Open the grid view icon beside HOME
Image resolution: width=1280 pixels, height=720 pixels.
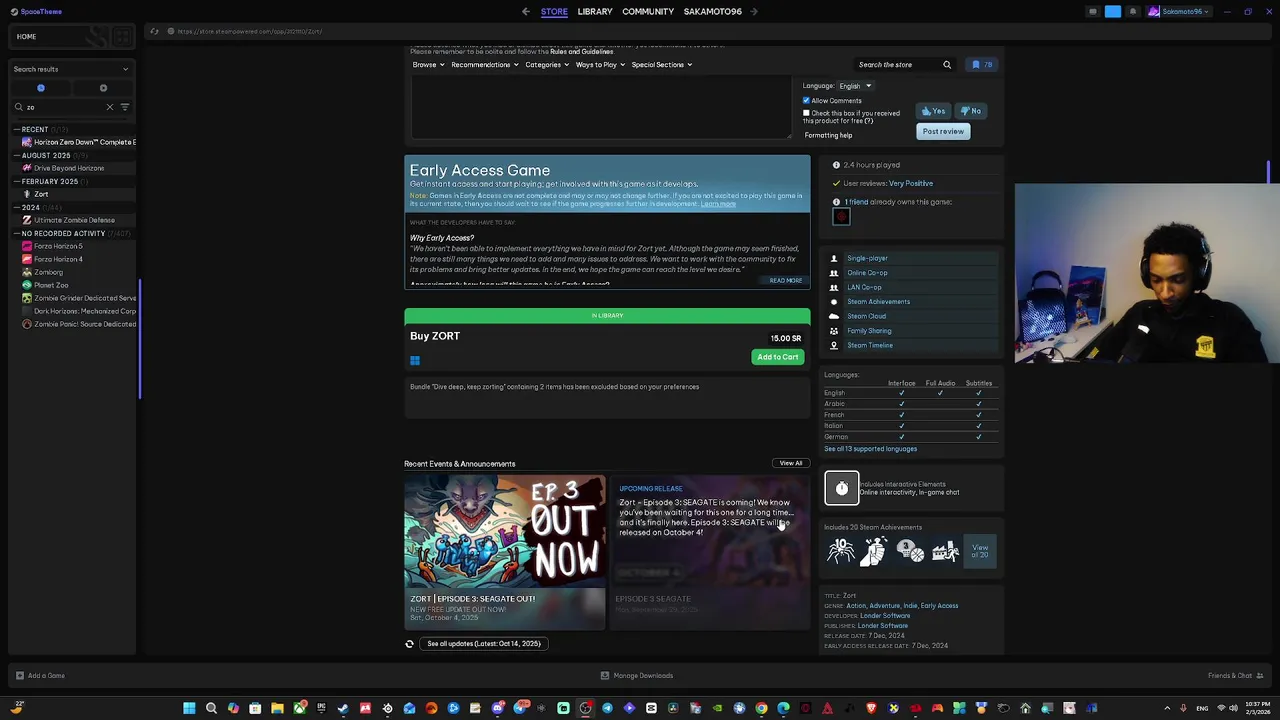coord(122,37)
